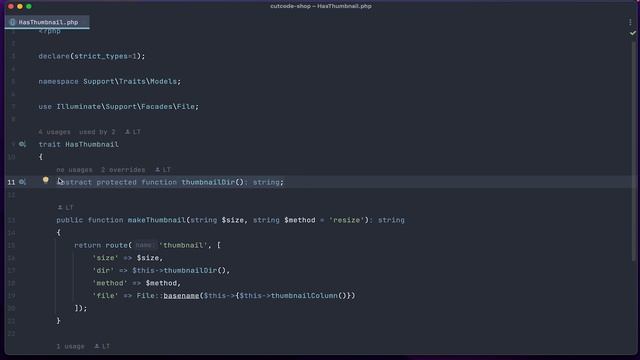Click the $this->thumbnailDir() call on line 17
640x360 pixels.
tap(179, 270)
